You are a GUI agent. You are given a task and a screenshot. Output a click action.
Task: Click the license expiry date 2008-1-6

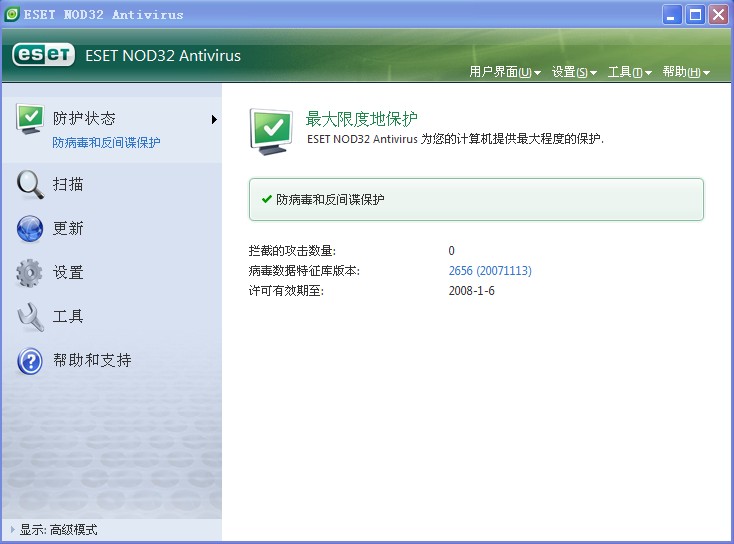471,291
